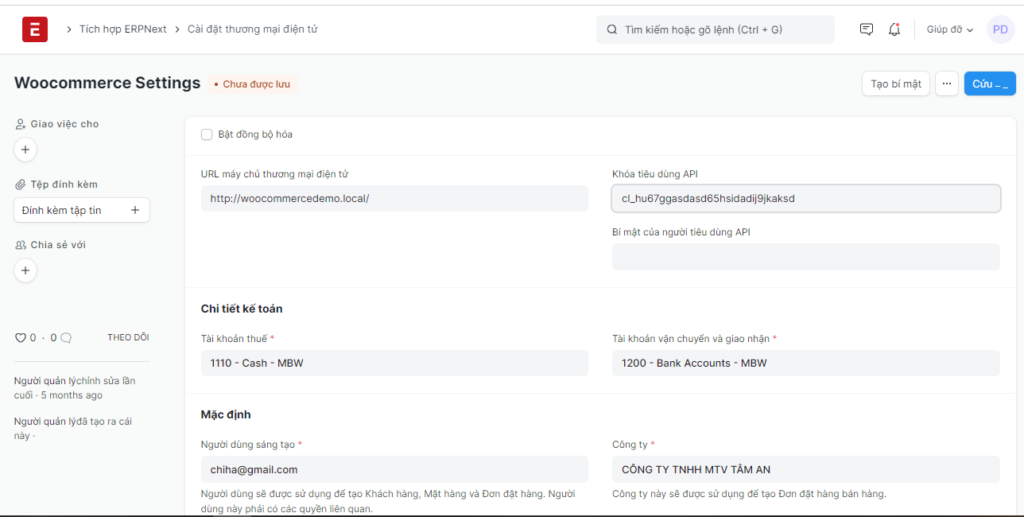Click the blue Cứu save button
This screenshot has height=517, width=1024.
pyautogui.click(x=989, y=84)
